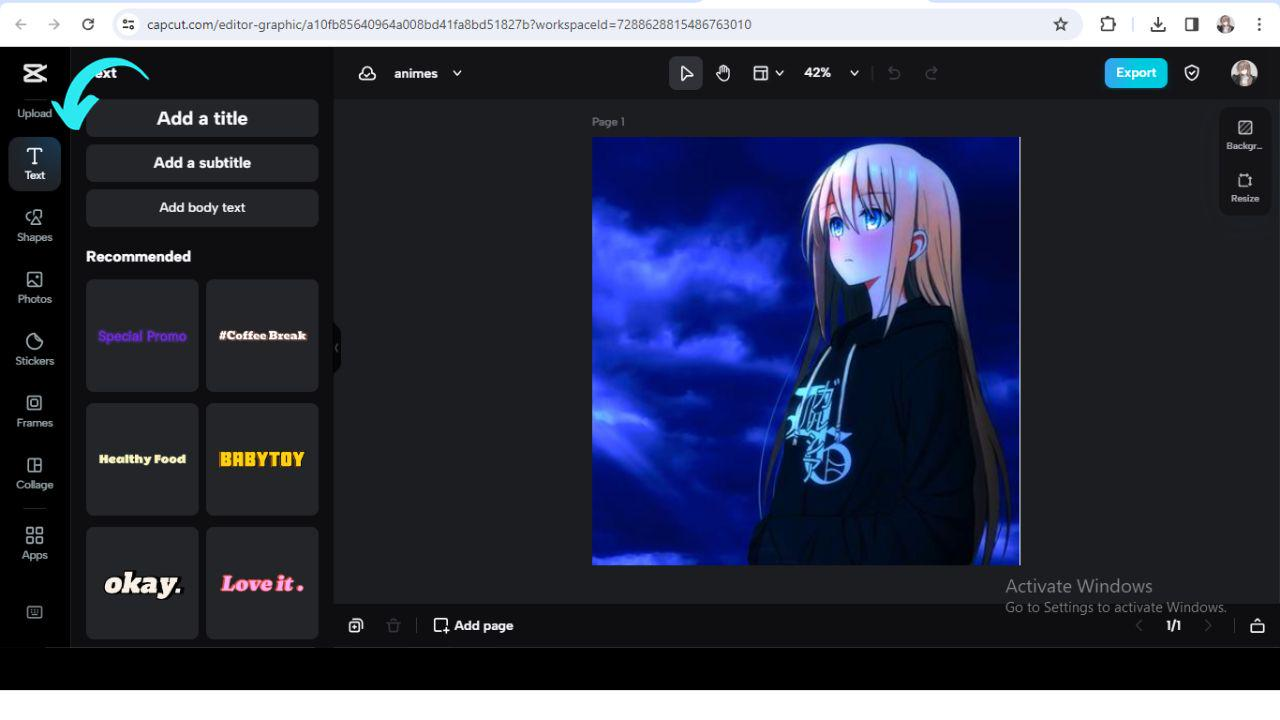The height and width of the screenshot is (720, 1280).
Task: Click the Recommended heading
Action: [x=138, y=257]
